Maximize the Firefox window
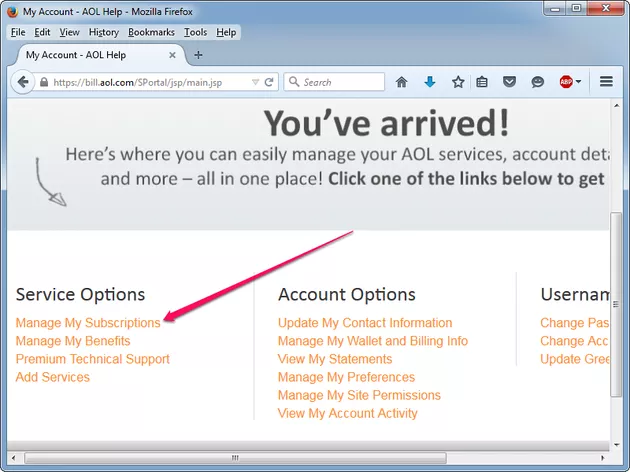 click(576, 8)
